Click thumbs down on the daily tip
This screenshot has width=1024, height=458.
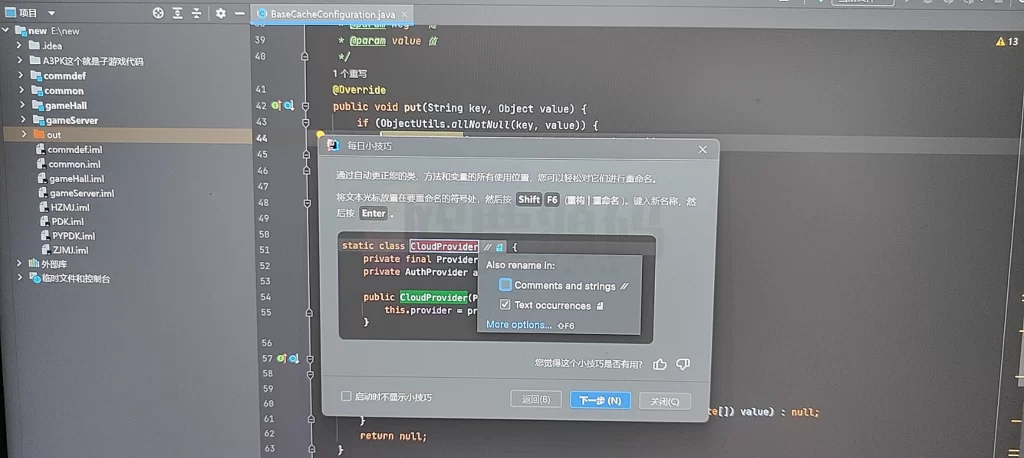[x=683, y=364]
